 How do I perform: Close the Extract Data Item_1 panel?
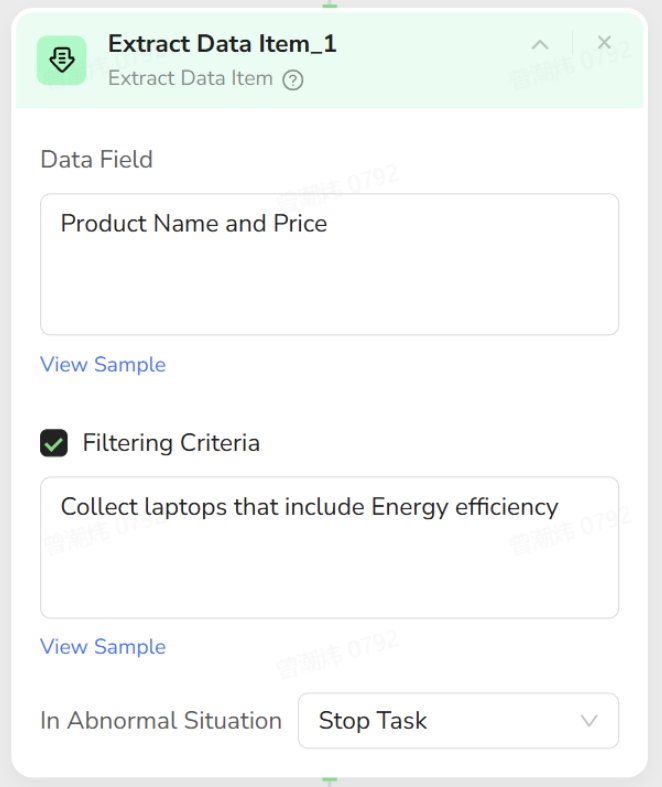tap(604, 42)
